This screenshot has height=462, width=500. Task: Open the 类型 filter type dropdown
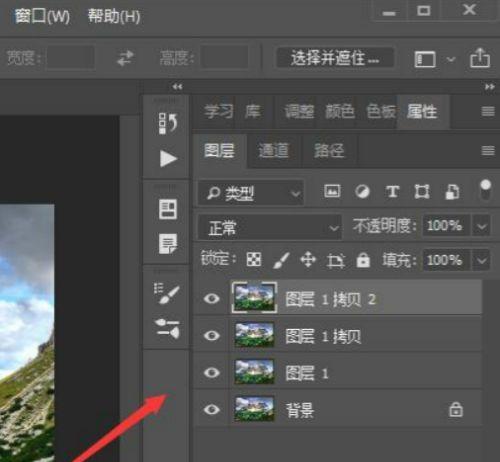click(x=251, y=193)
